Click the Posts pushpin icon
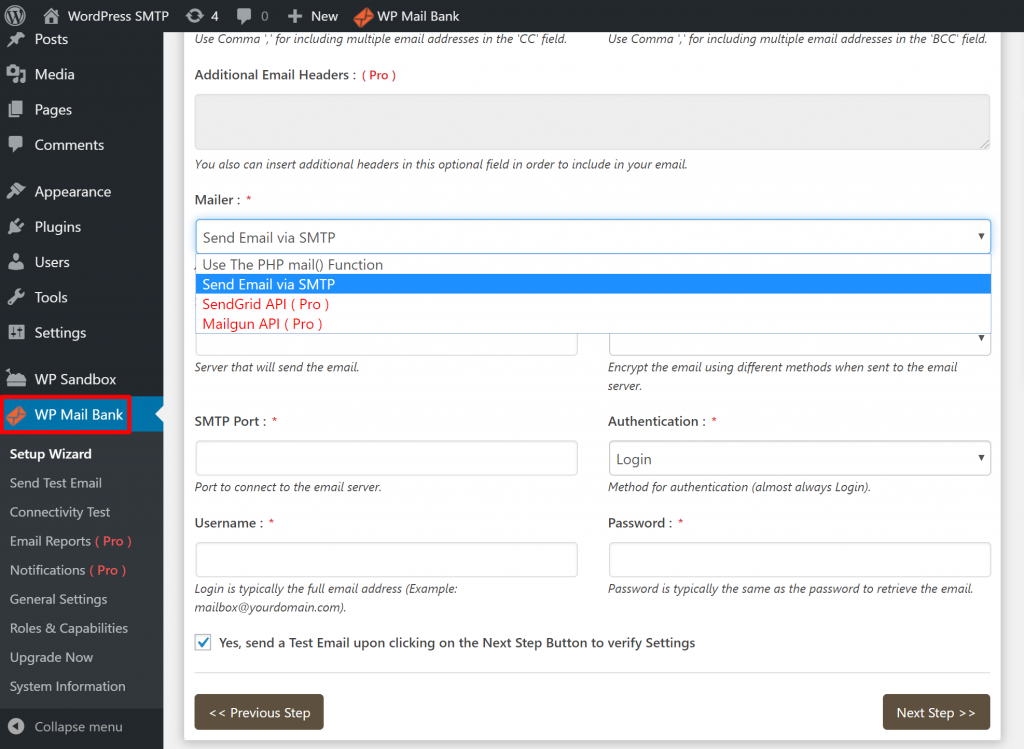 point(16,39)
